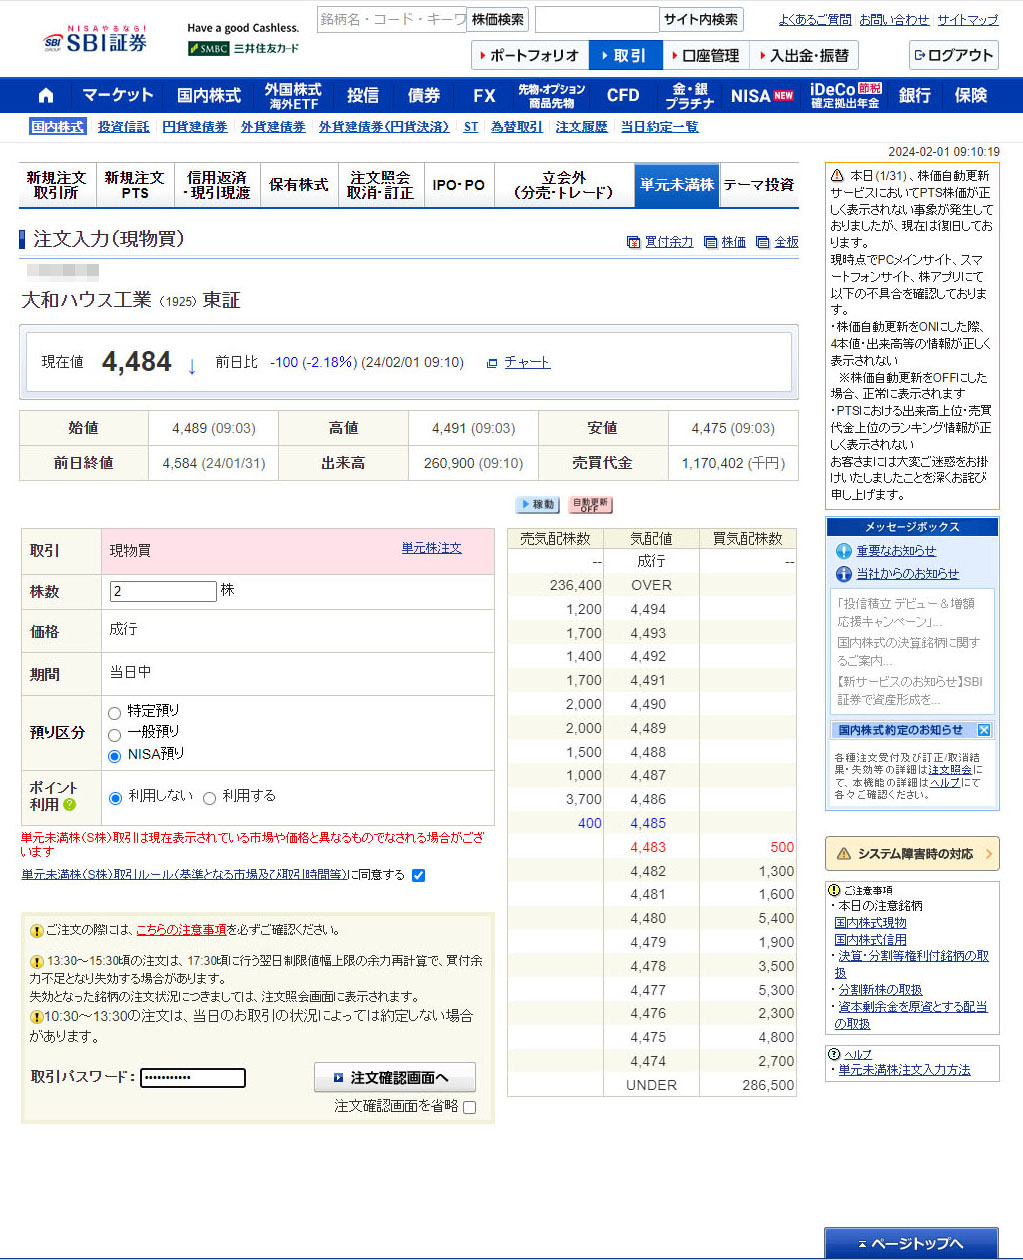Click the 株数 quantity input field
The image size is (1023, 1260).
163,591
